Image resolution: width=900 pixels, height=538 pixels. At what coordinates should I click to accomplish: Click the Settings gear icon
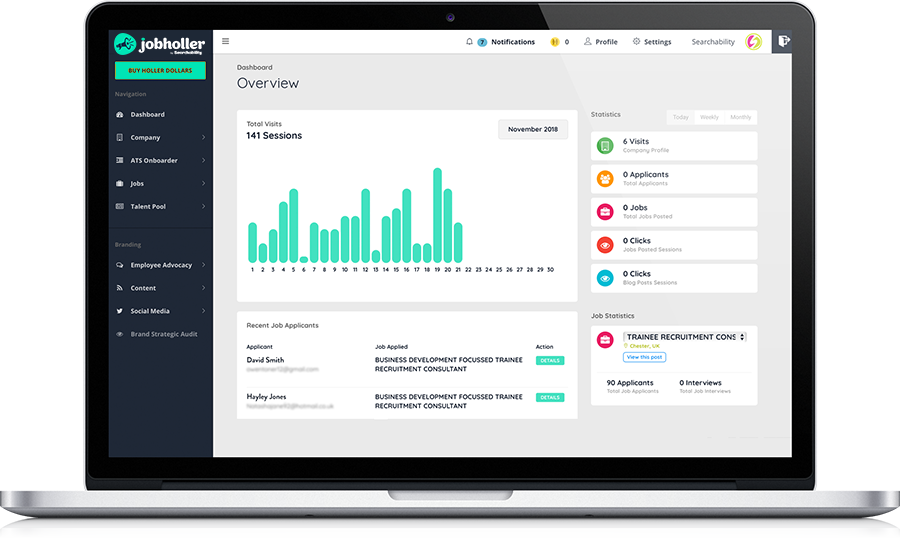(636, 41)
